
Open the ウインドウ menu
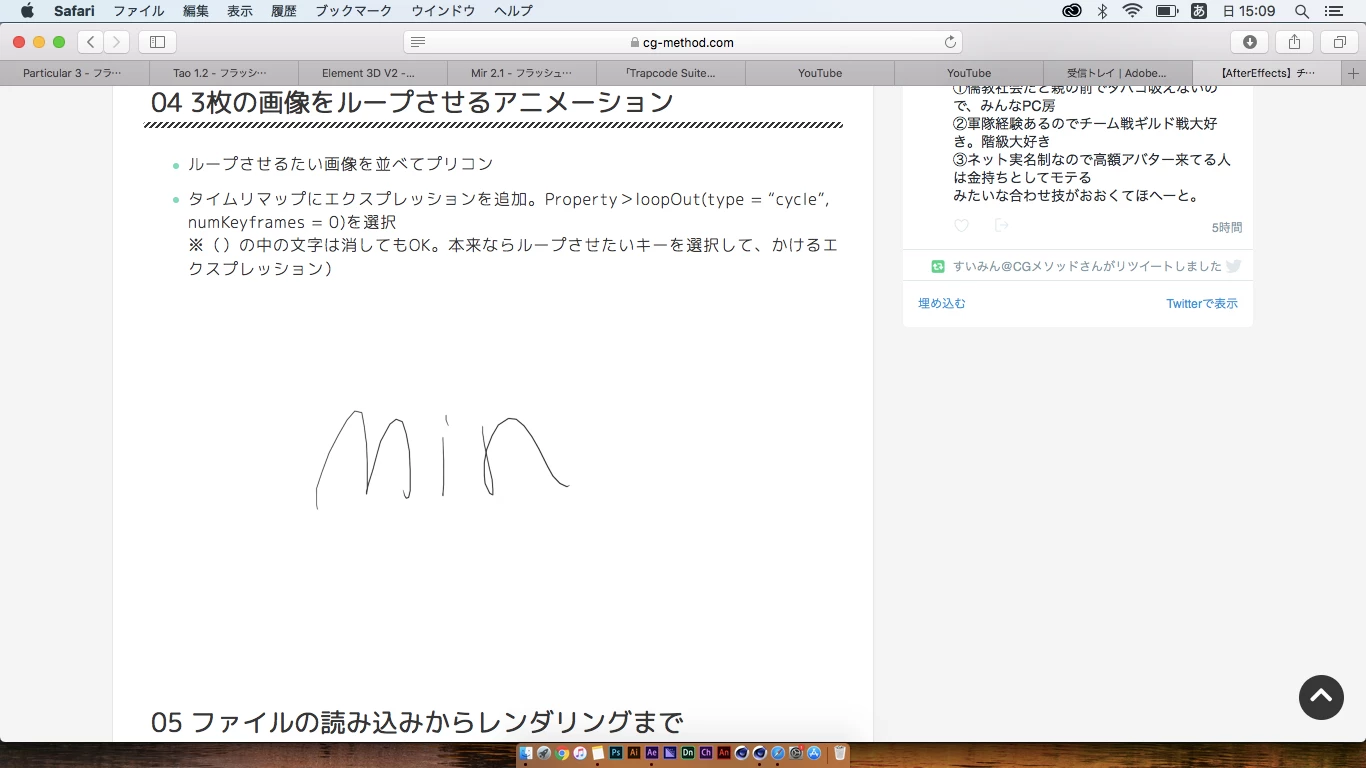point(443,11)
